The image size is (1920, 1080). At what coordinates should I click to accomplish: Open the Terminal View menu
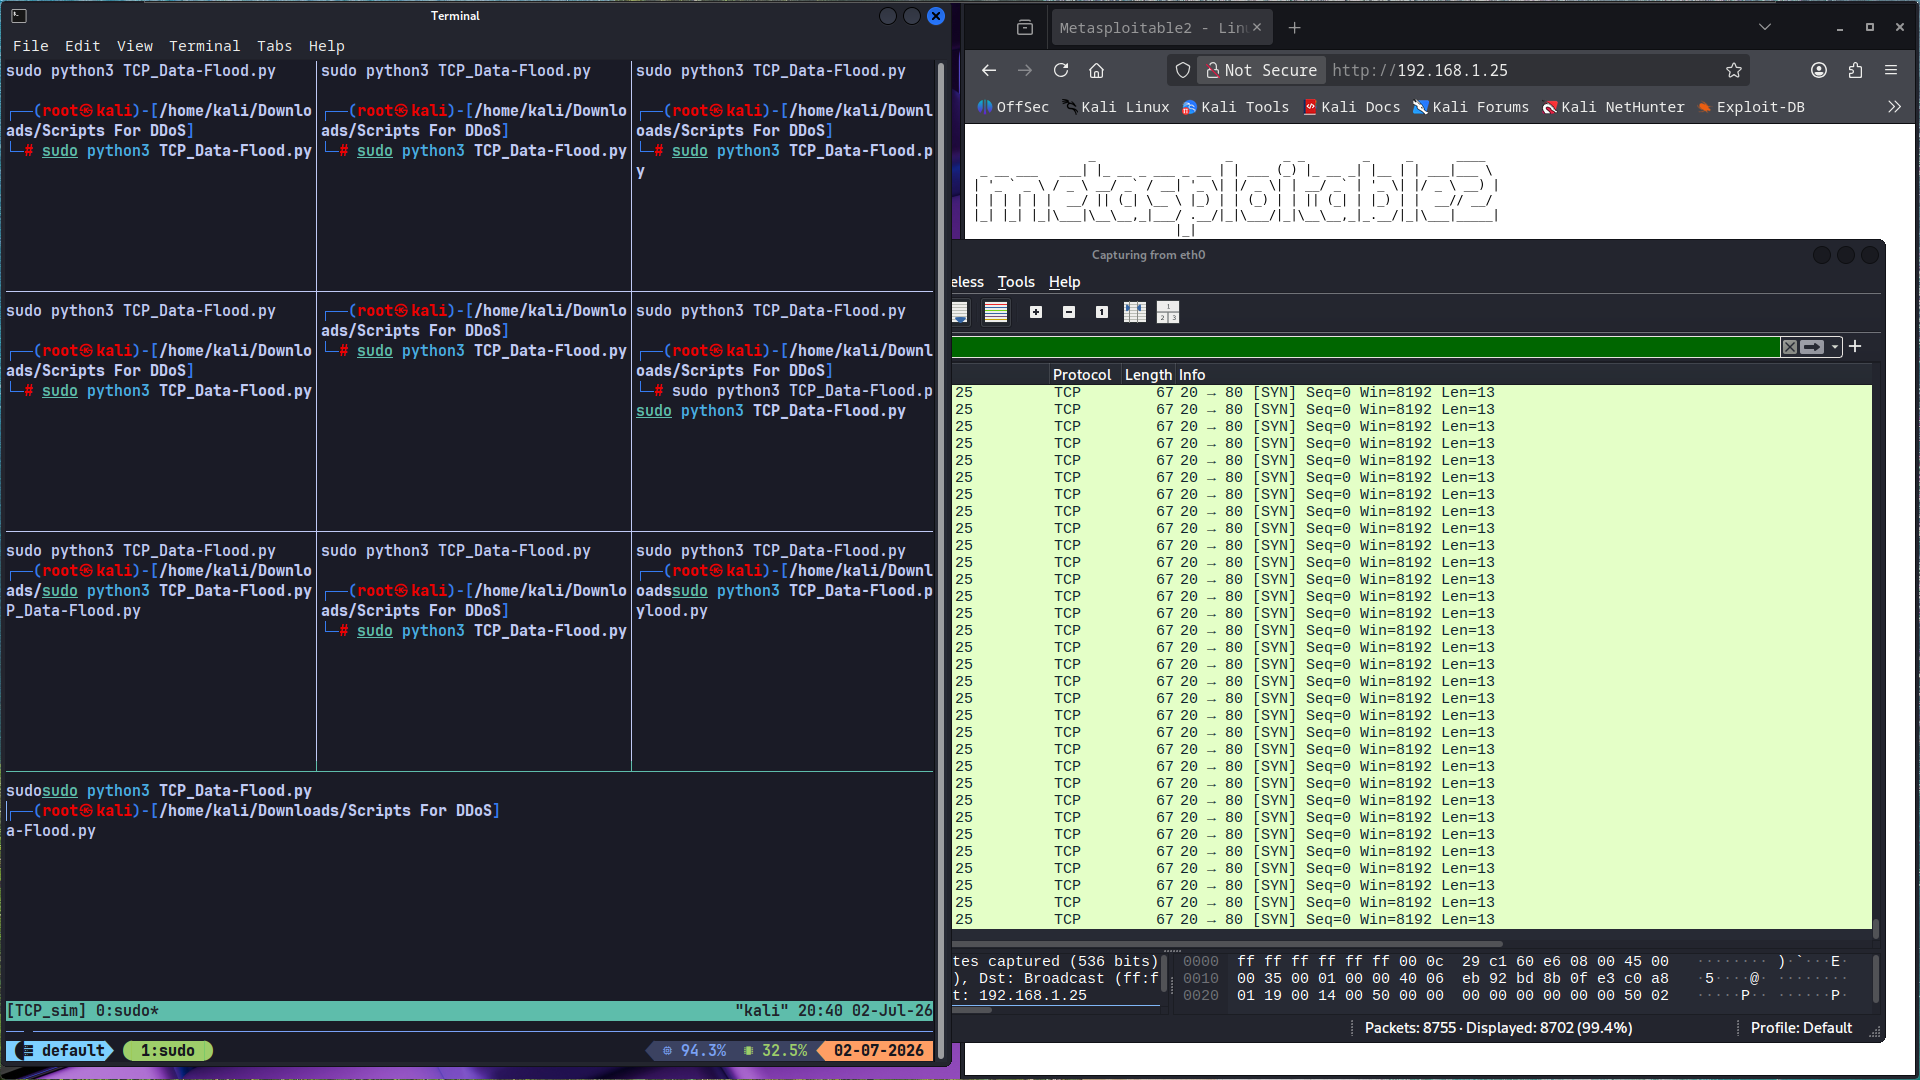[134, 46]
